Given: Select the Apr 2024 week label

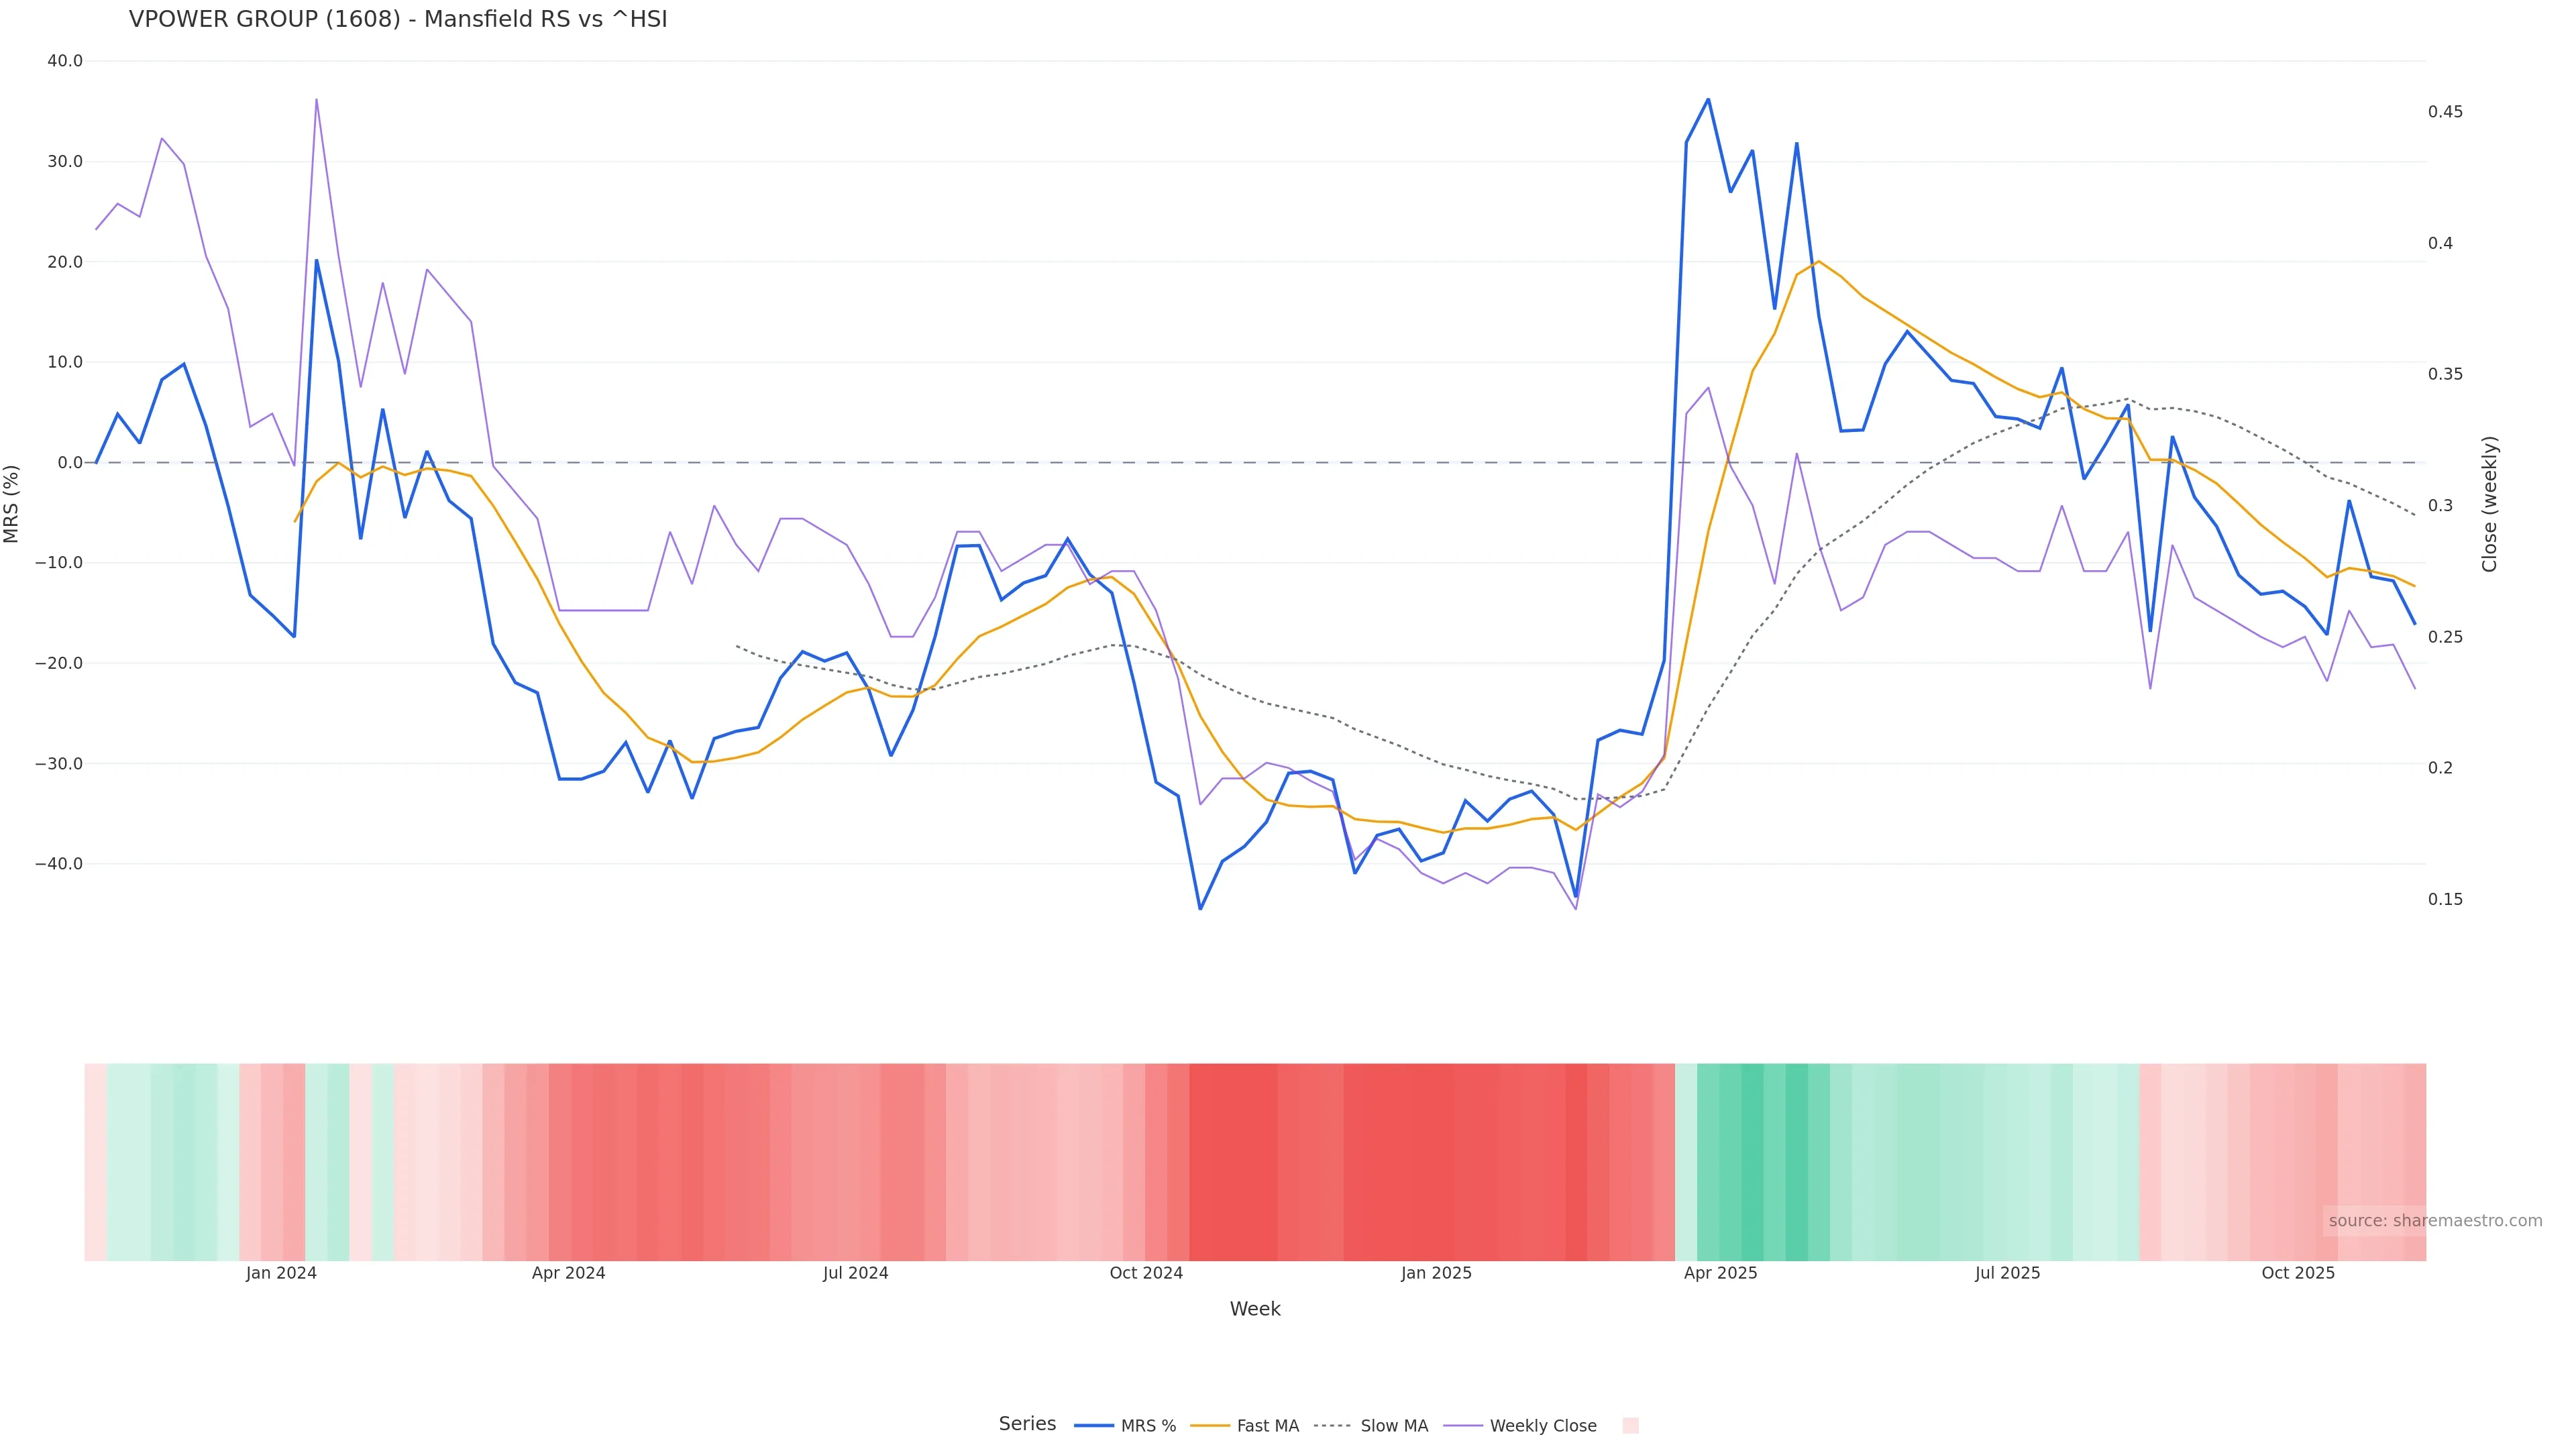Looking at the screenshot, I should [568, 1274].
